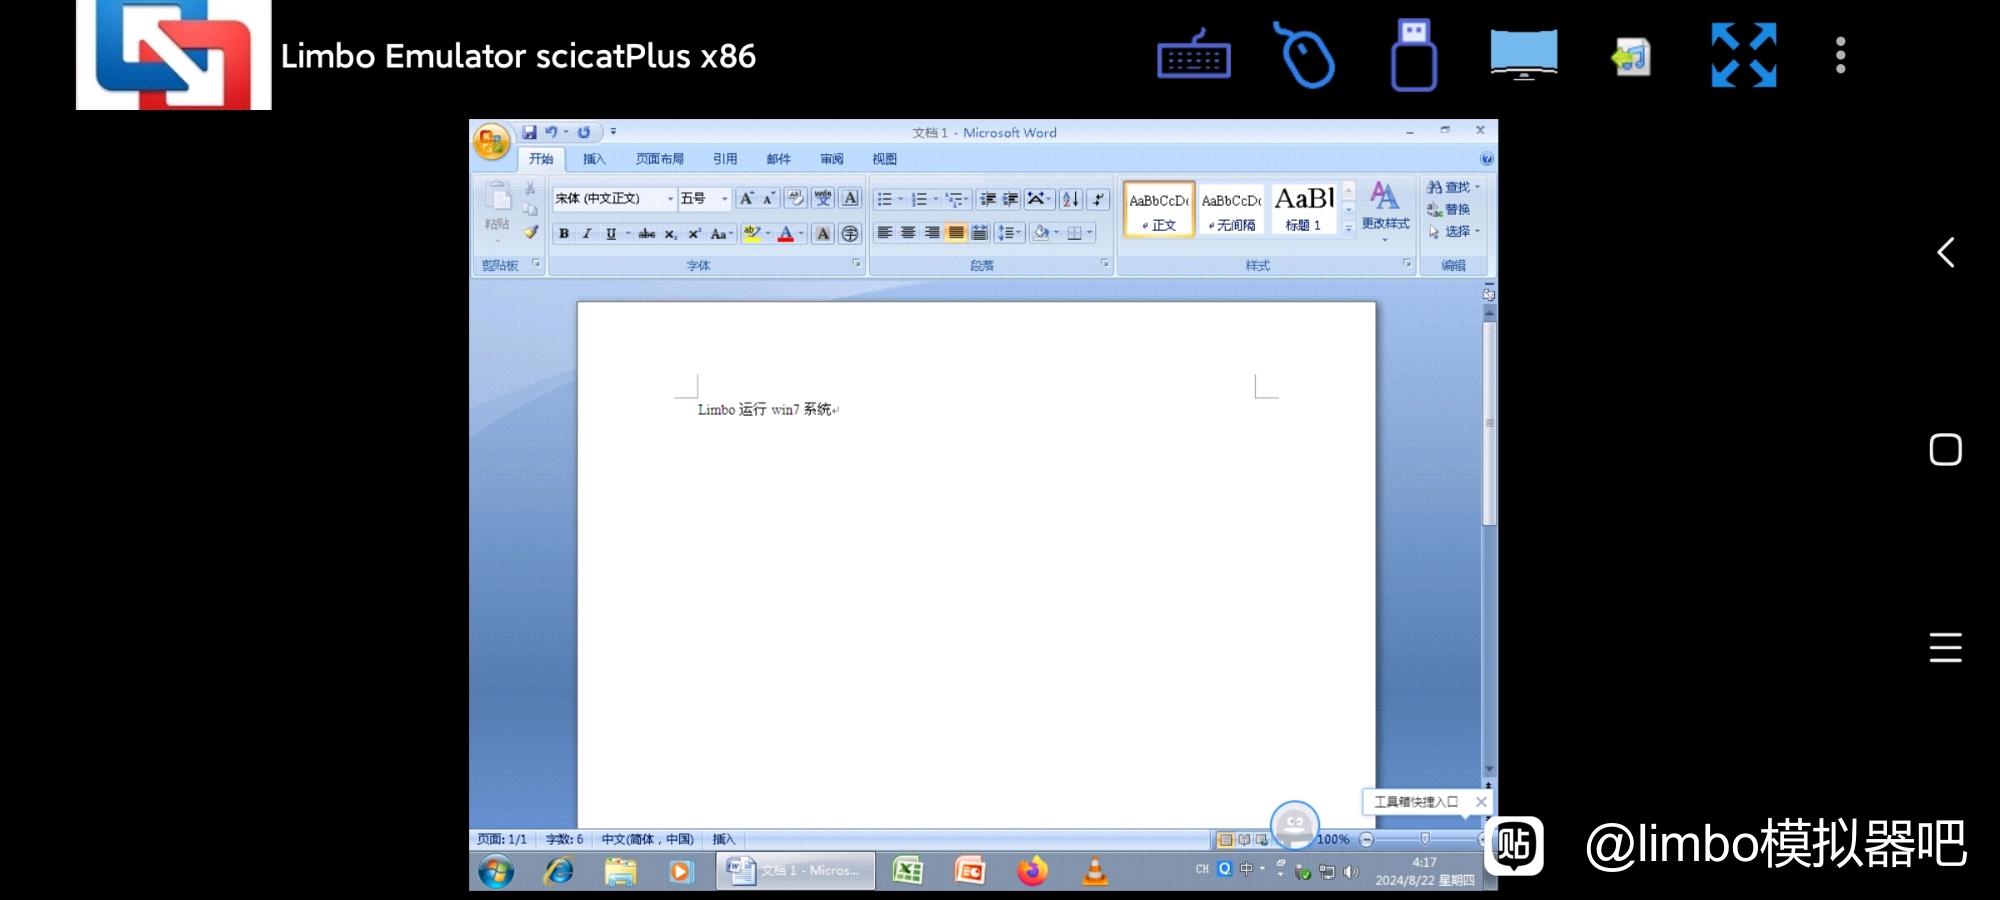
Task: Click the Numbering list icon
Action: [920, 199]
